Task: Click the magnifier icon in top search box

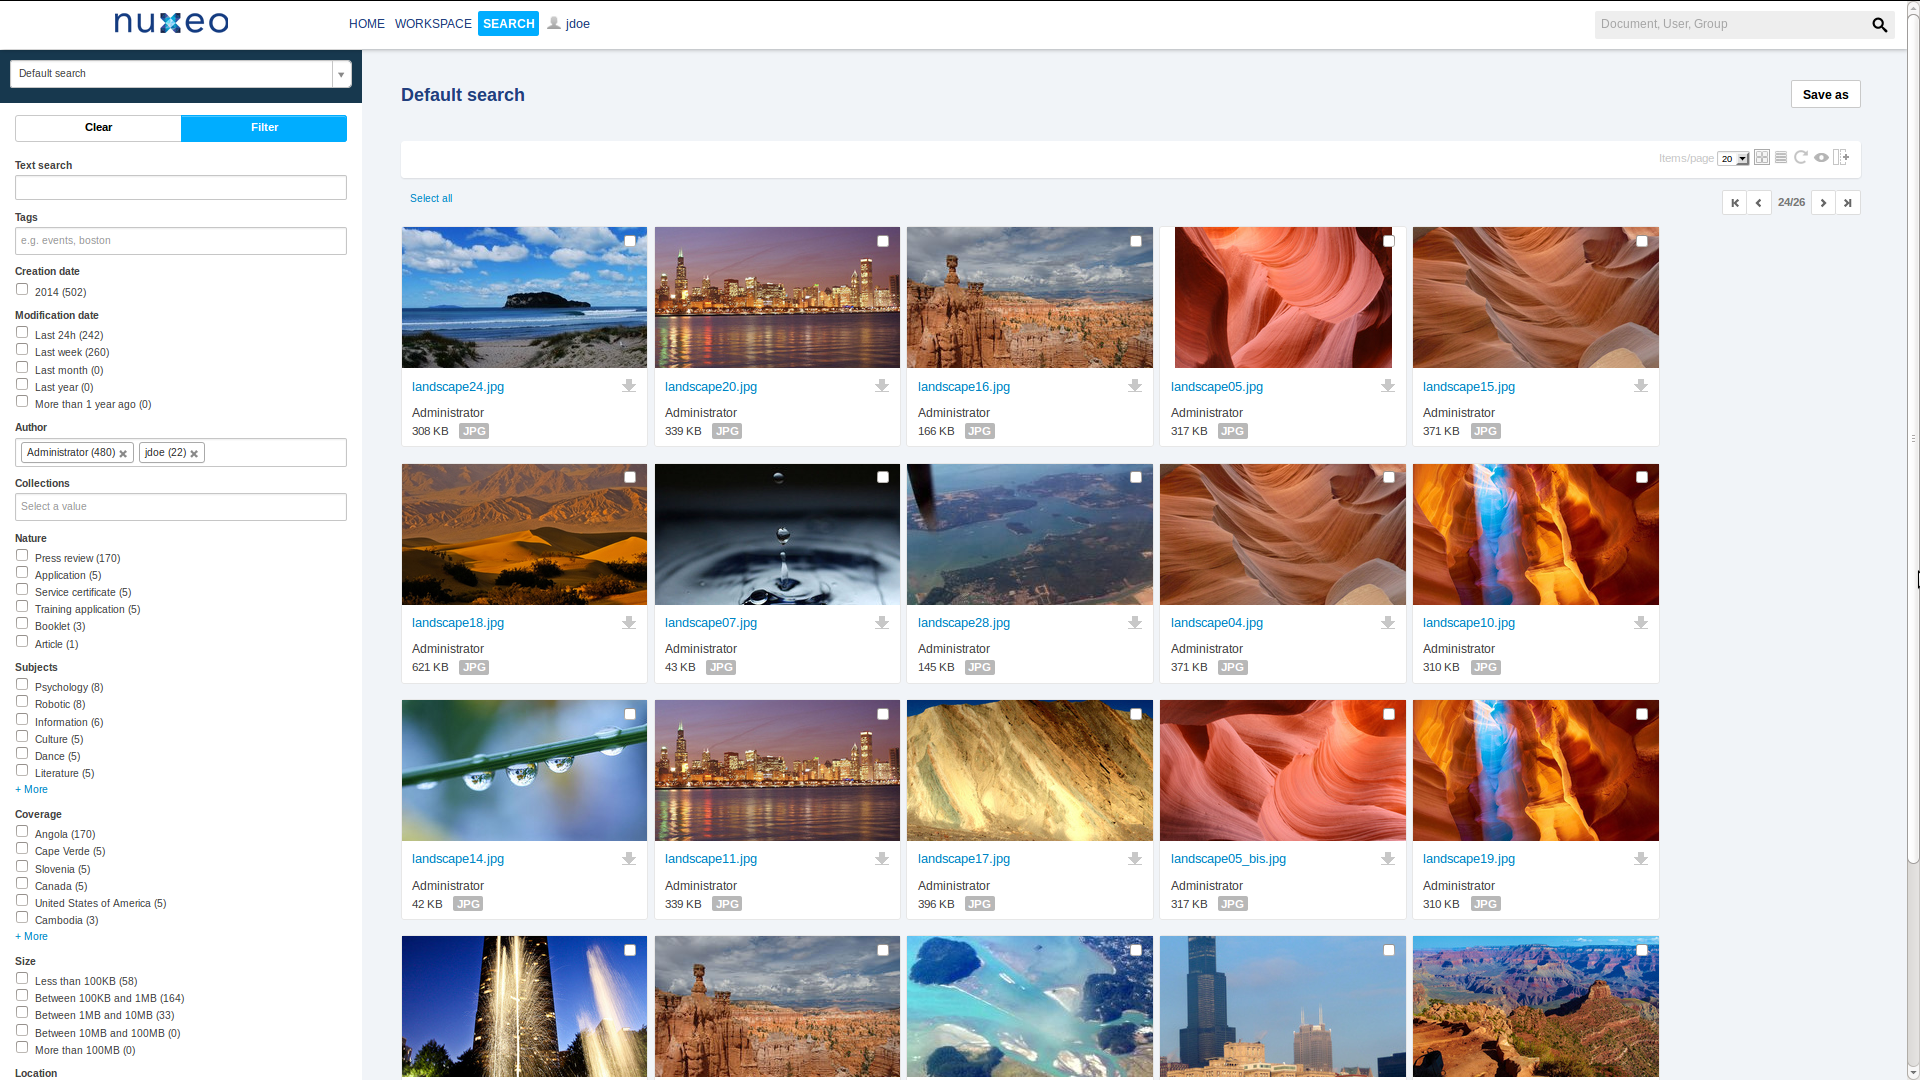Action: [1879, 25]
